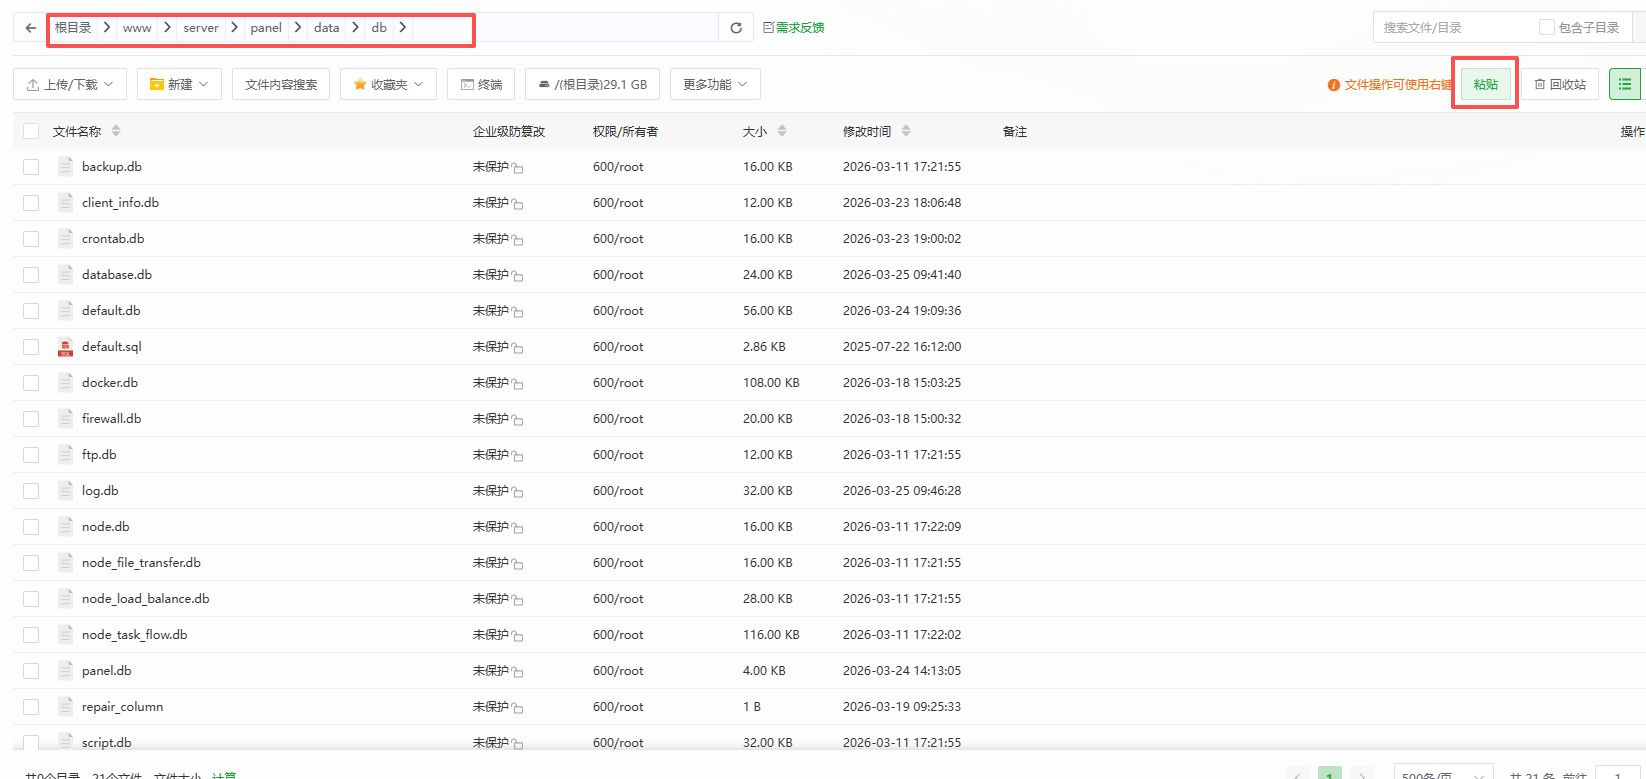Viewport: 1646px width, 779px height.
Task: Open the 回收站 recycle bin
Action: pos(1560,84)
